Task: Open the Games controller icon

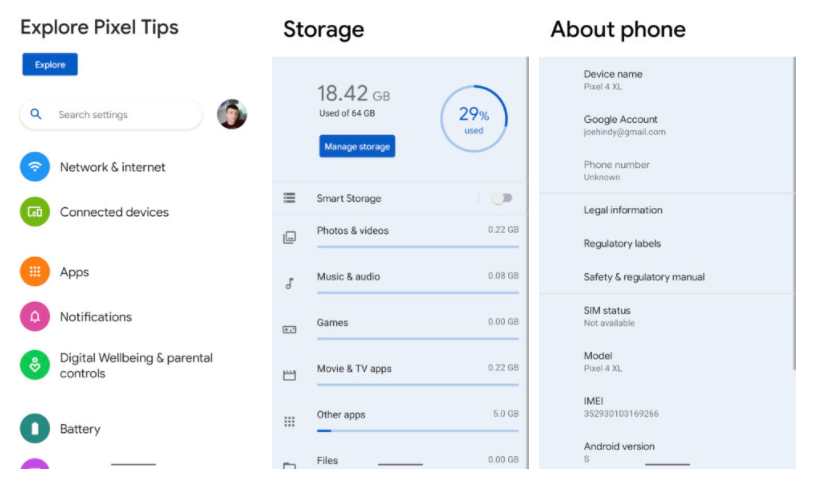Action: [289, 329]
